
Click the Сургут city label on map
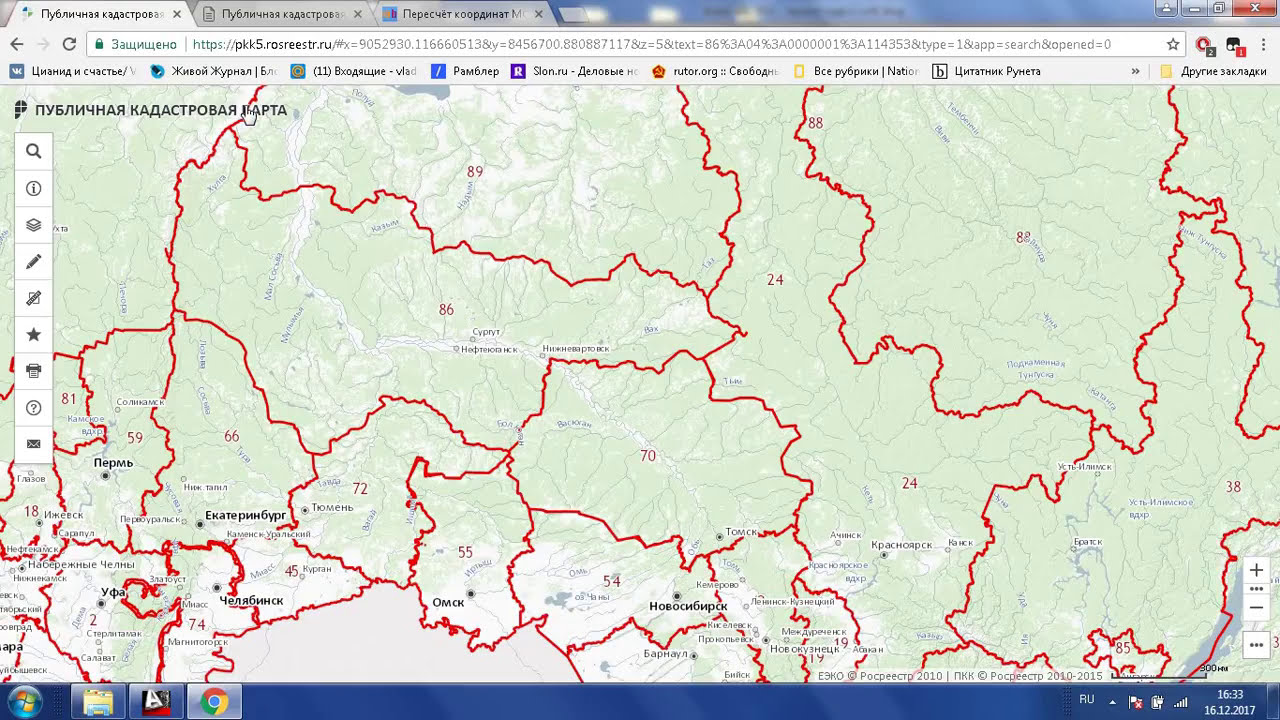point(486,331)
